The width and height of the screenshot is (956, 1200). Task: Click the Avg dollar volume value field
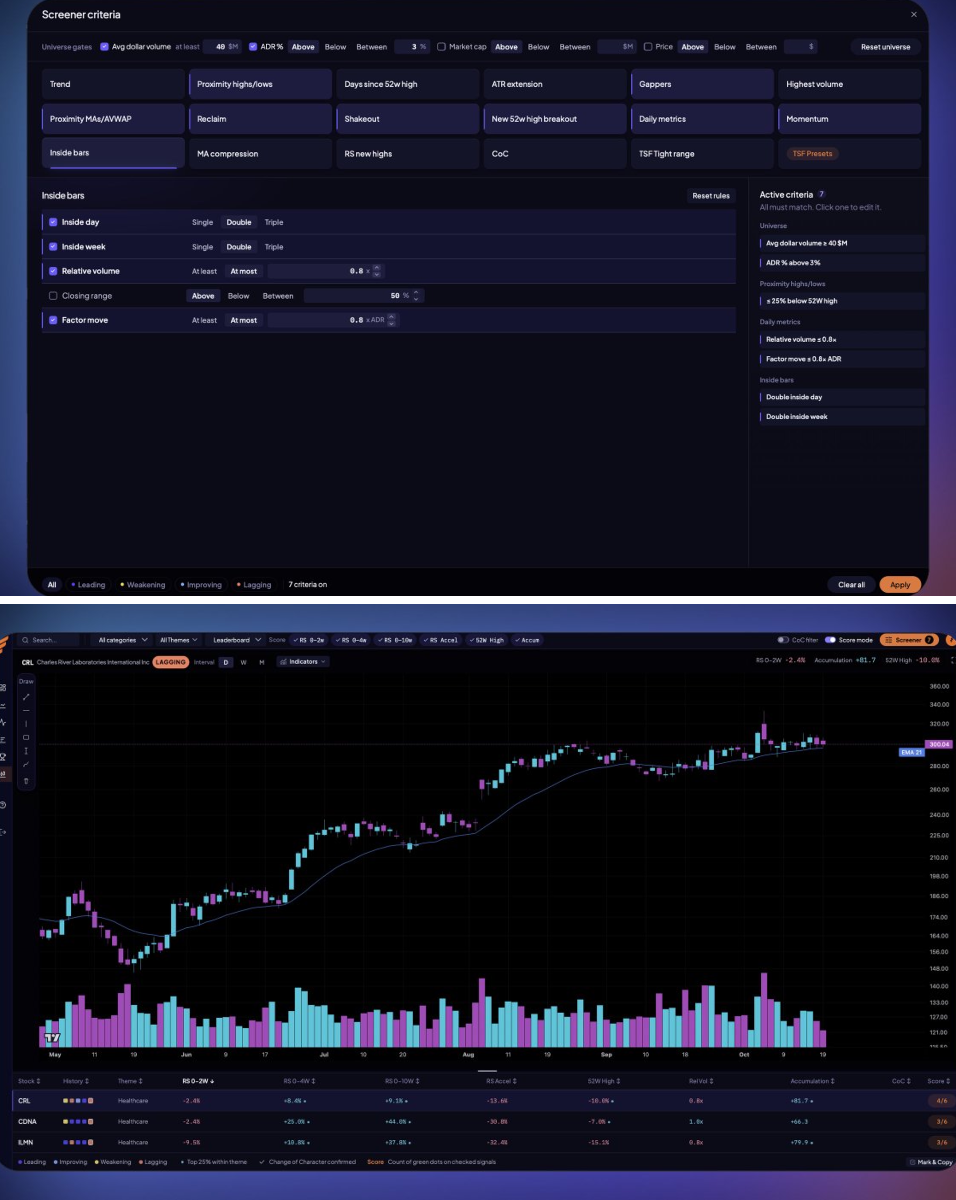[x=224, y=46]
